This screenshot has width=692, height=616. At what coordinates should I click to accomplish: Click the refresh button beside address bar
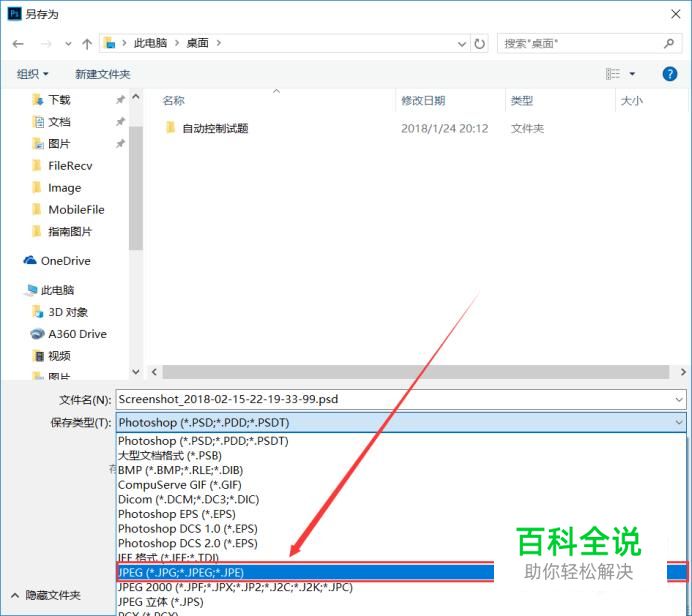point(479,44)
